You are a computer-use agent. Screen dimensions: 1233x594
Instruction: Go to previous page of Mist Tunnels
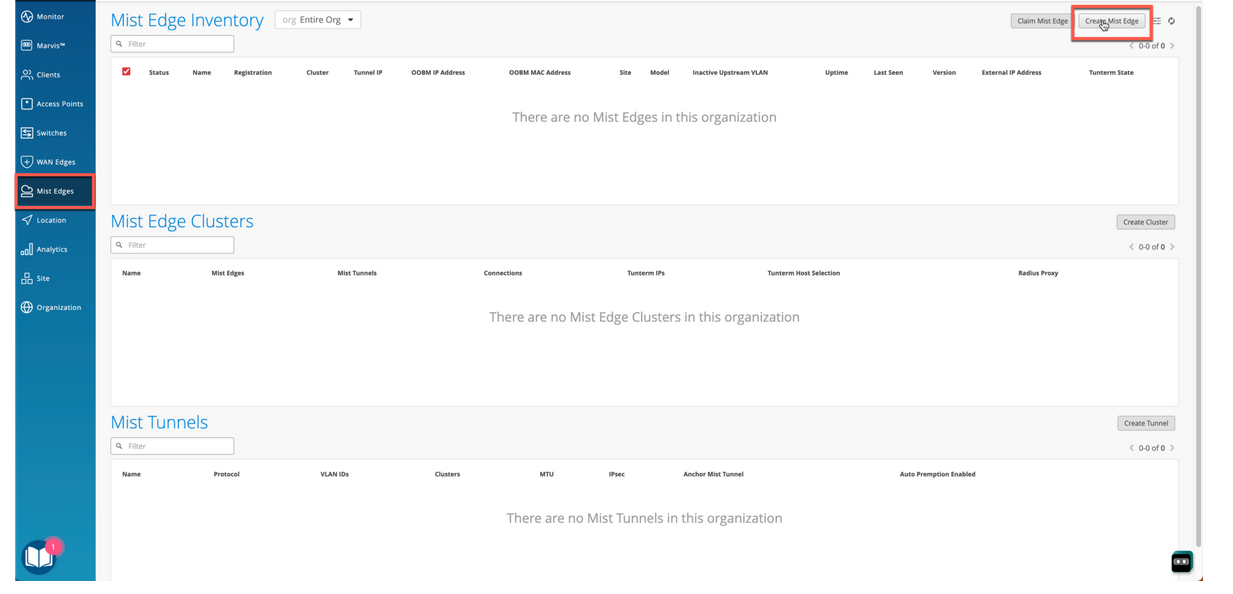[x=1132, y=448]
